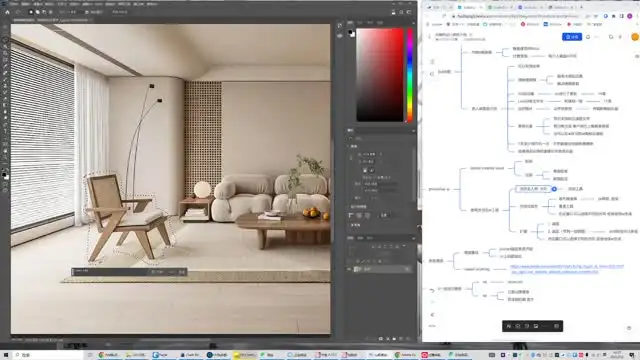
Task: Click the blue share button on mind map page
Action: [x=572, y=37]
